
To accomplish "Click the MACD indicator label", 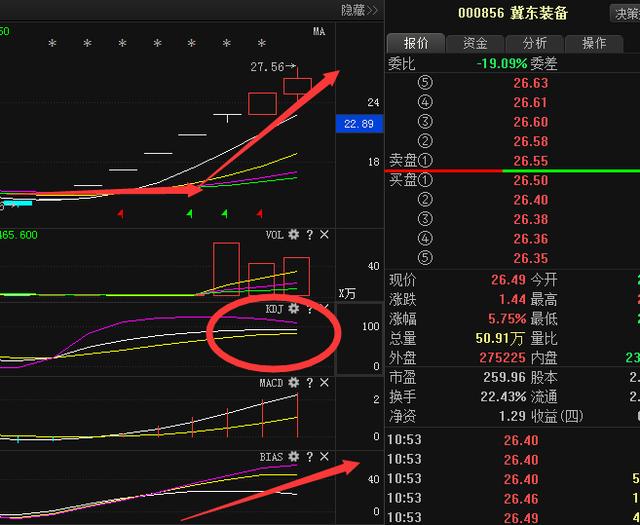I will tap(271, 383).
